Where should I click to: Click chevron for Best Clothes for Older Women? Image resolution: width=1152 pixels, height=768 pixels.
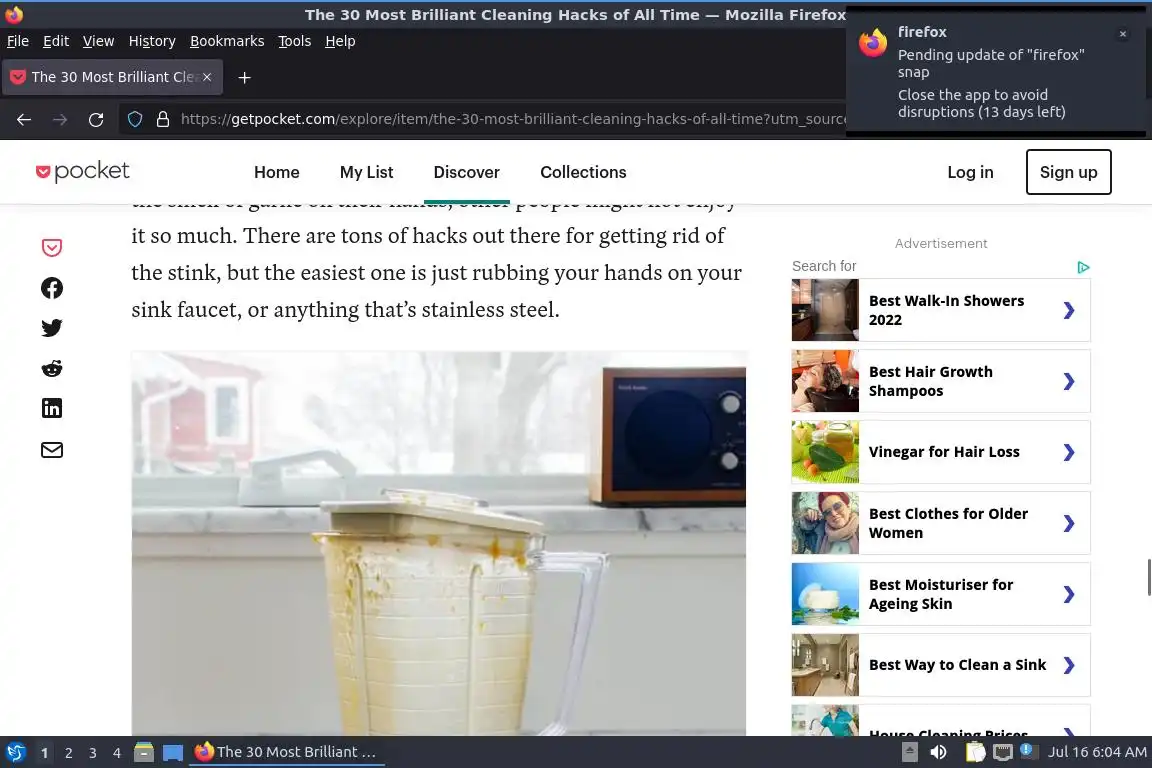(1069, 523)
